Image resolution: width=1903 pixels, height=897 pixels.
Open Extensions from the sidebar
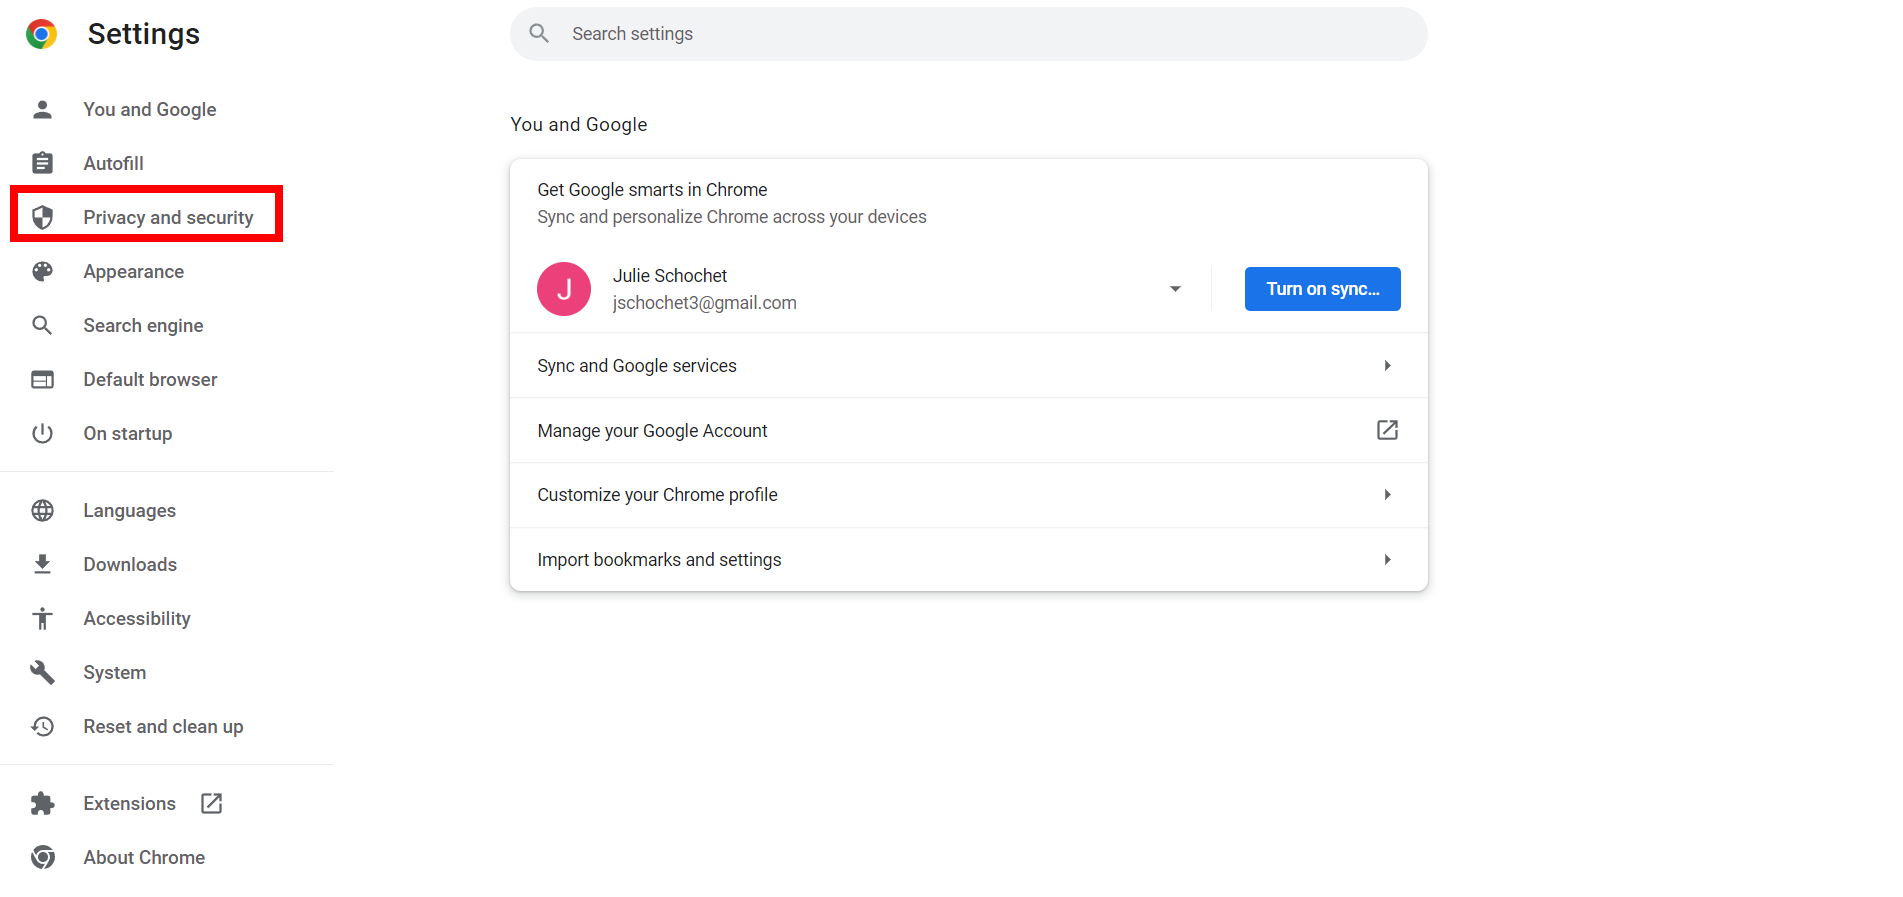coord(129,803)
